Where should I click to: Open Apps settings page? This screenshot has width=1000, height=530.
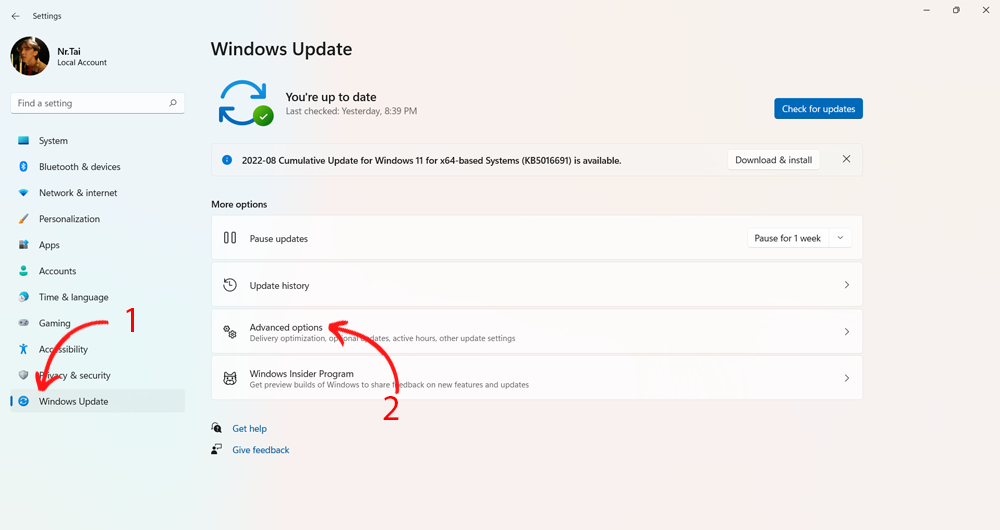98,245
